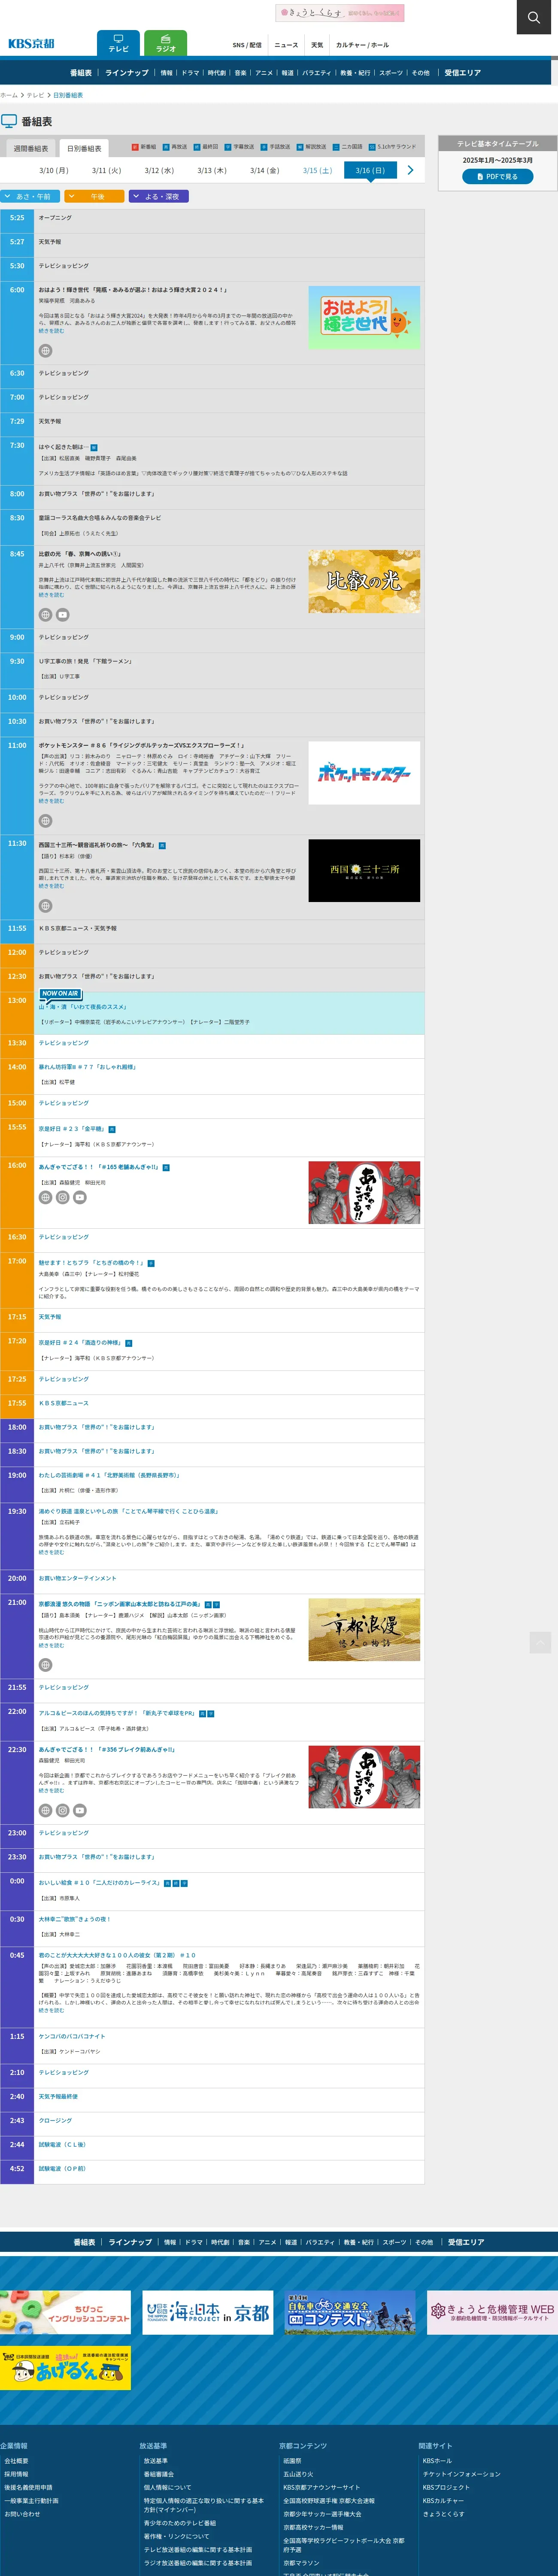Expand 続きを読む for 湯めぐり鉄道 program
The image size is (558, 2576).
point(51,1553)
